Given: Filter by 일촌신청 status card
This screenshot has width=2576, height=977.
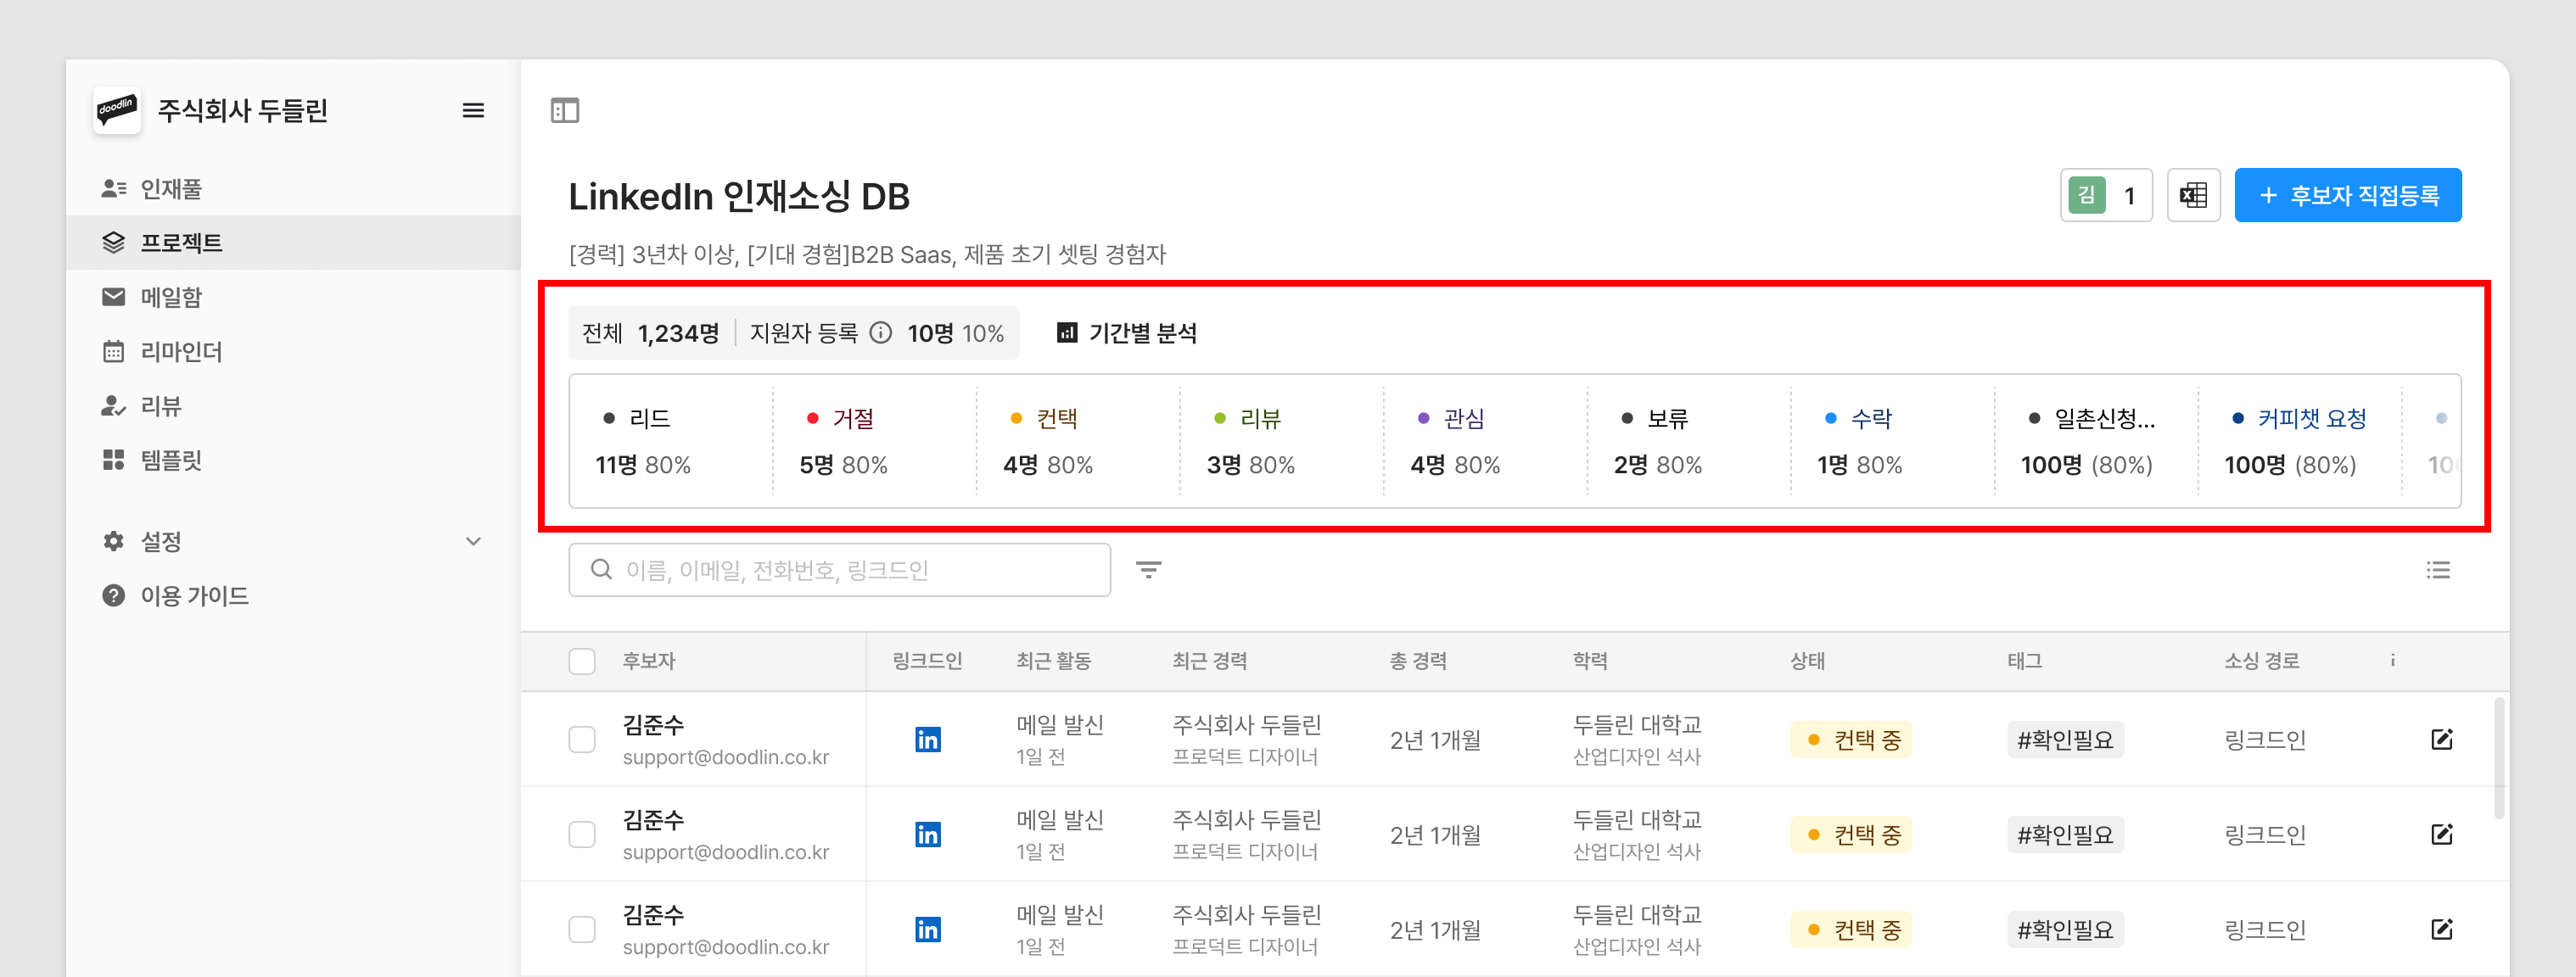Looking at the screenshot, I should (x=2097, y=441).
